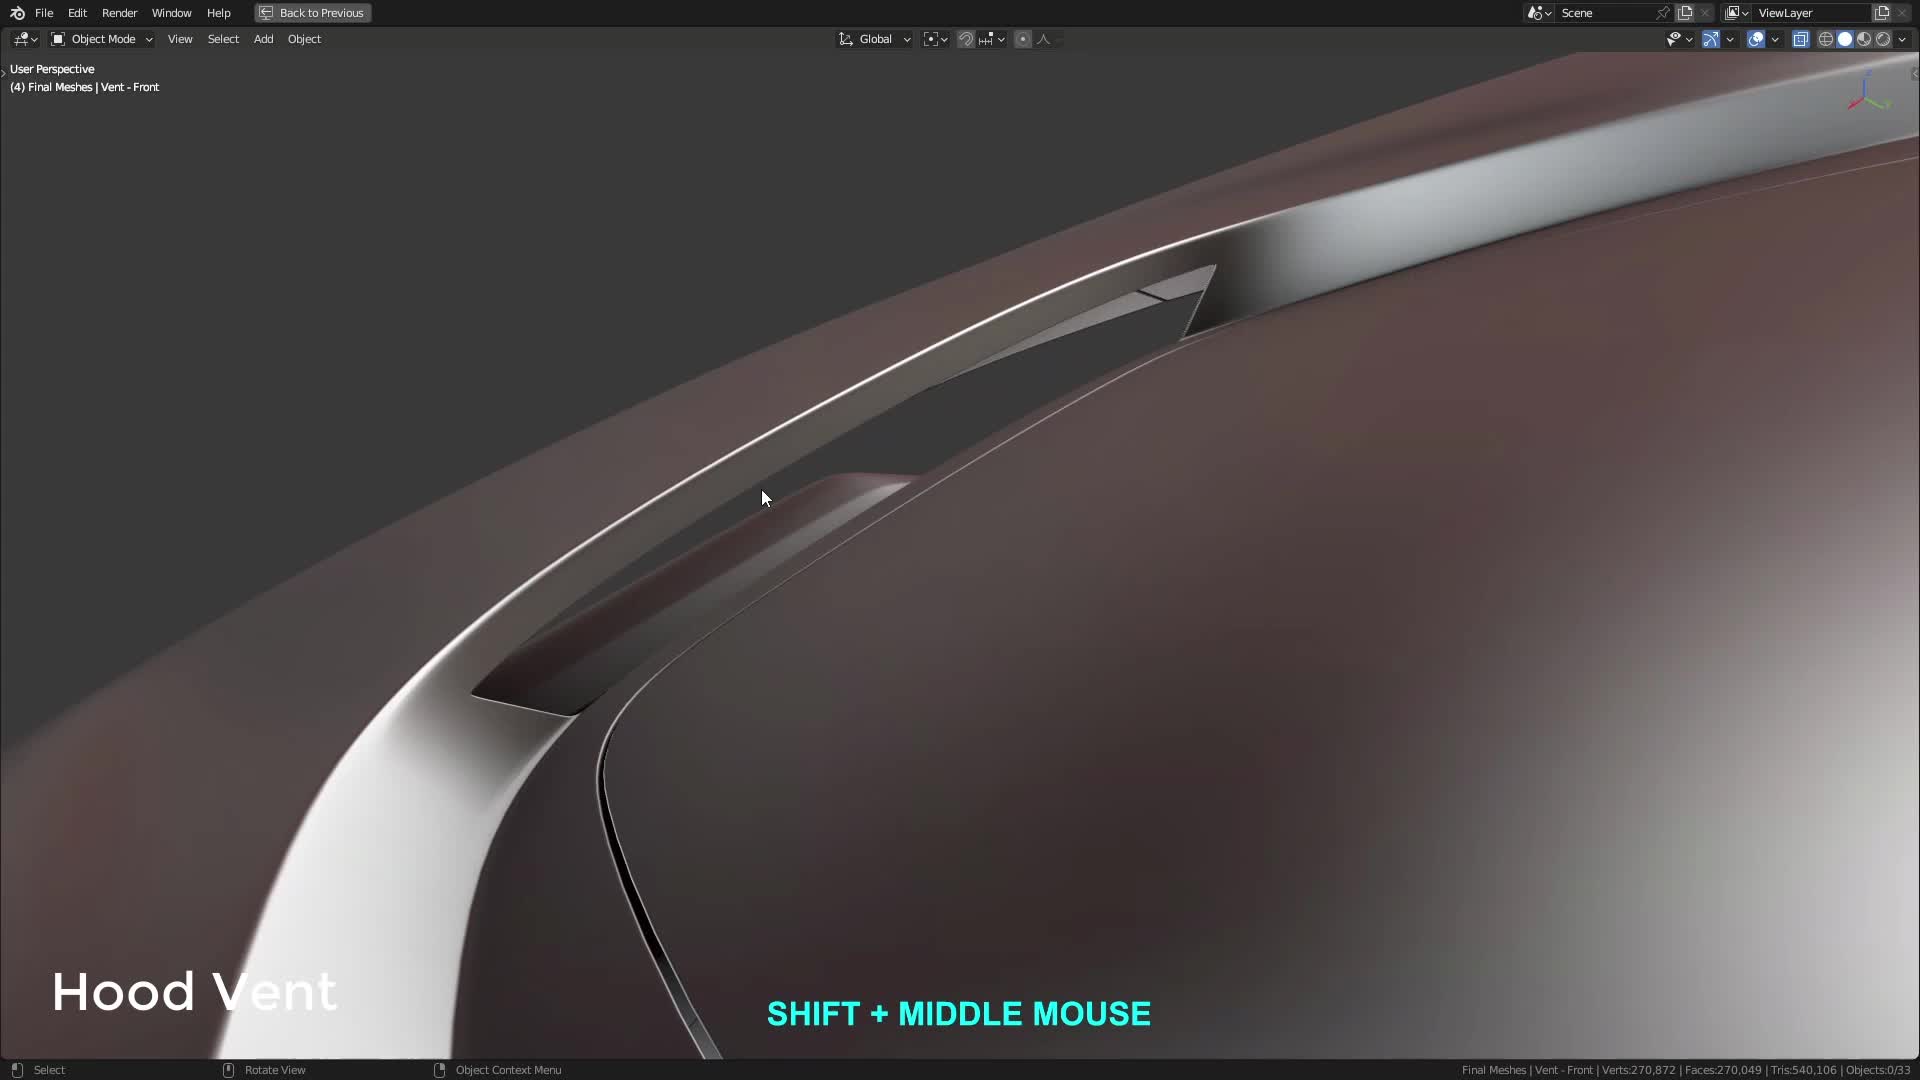This screenshot has width=1920, height=1080.
Task: Toggle proportional editing
Action: (x=1023, y=39)
